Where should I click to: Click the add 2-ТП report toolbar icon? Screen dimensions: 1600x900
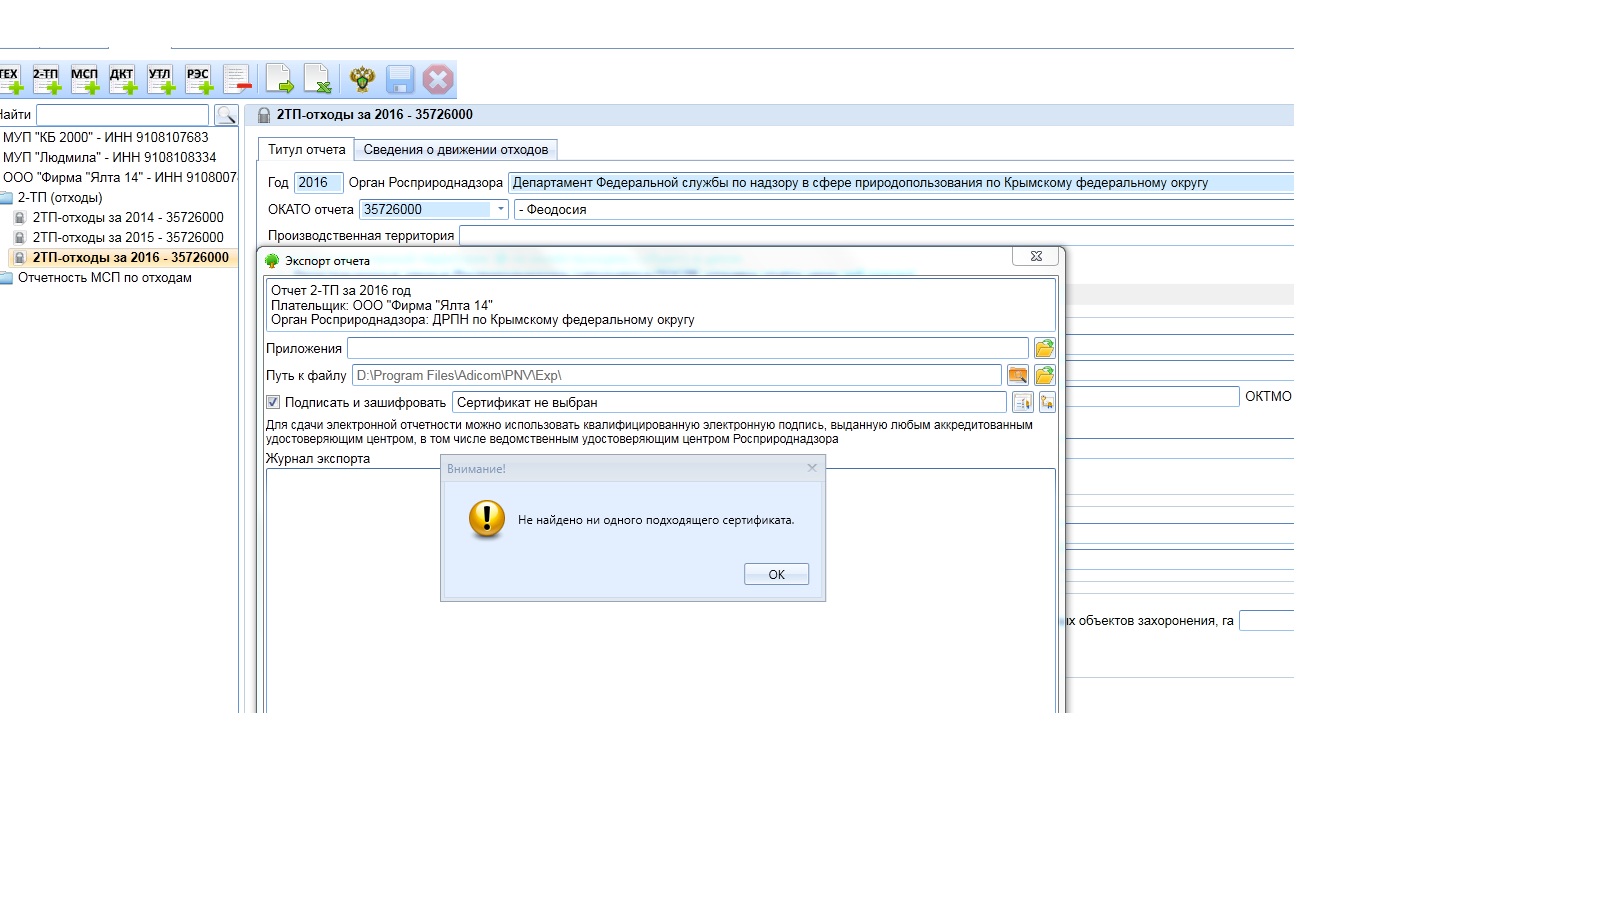click(46, 80)
